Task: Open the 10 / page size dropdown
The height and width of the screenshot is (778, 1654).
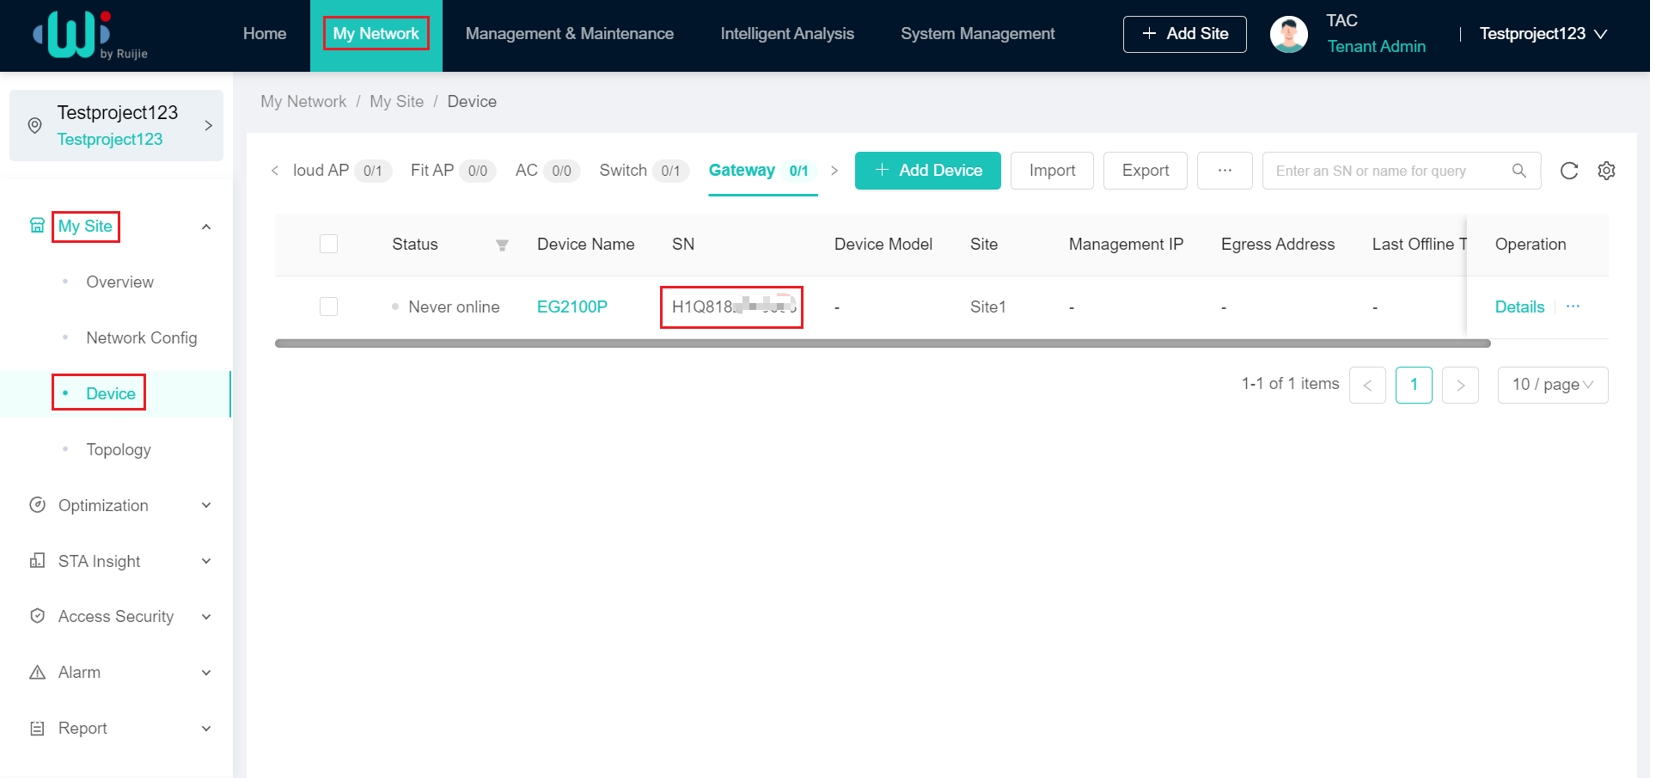Action: 1551,385
